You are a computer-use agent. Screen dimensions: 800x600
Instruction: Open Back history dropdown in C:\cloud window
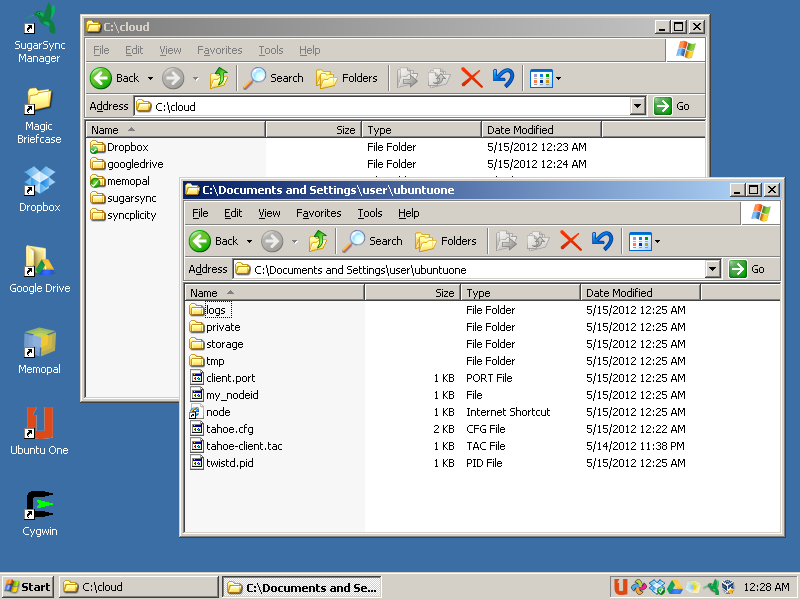[151, 79]
